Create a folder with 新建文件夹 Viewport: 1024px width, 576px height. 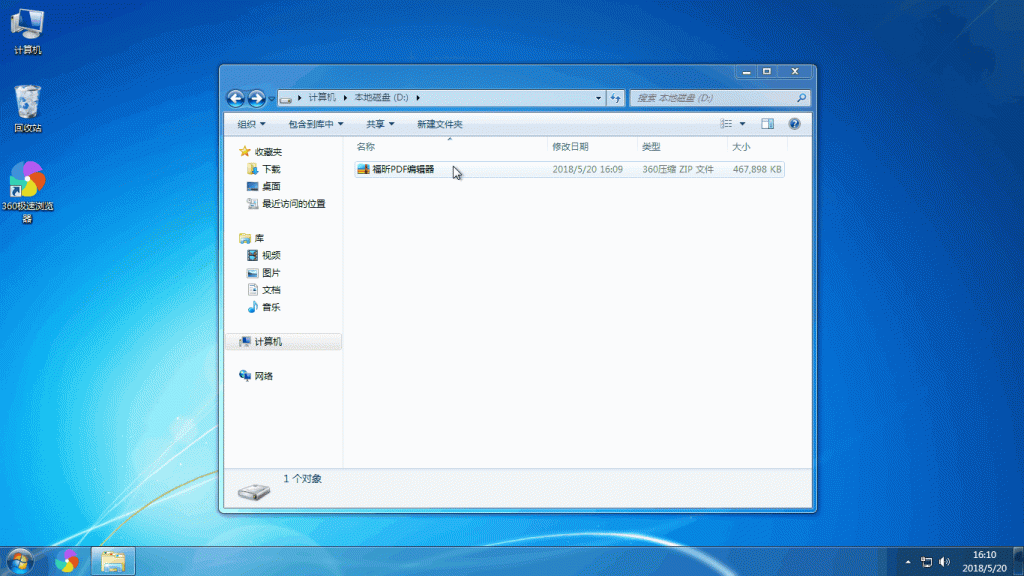tap(440, 124)
